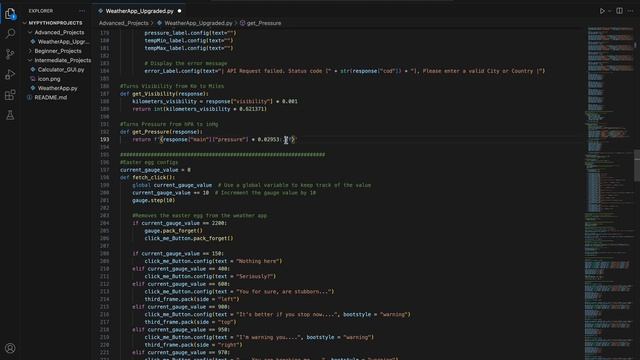Screen dimensions: 640x360
Task: Open WeatherApp.py in Explorer
Action: (x=57, y=88)
